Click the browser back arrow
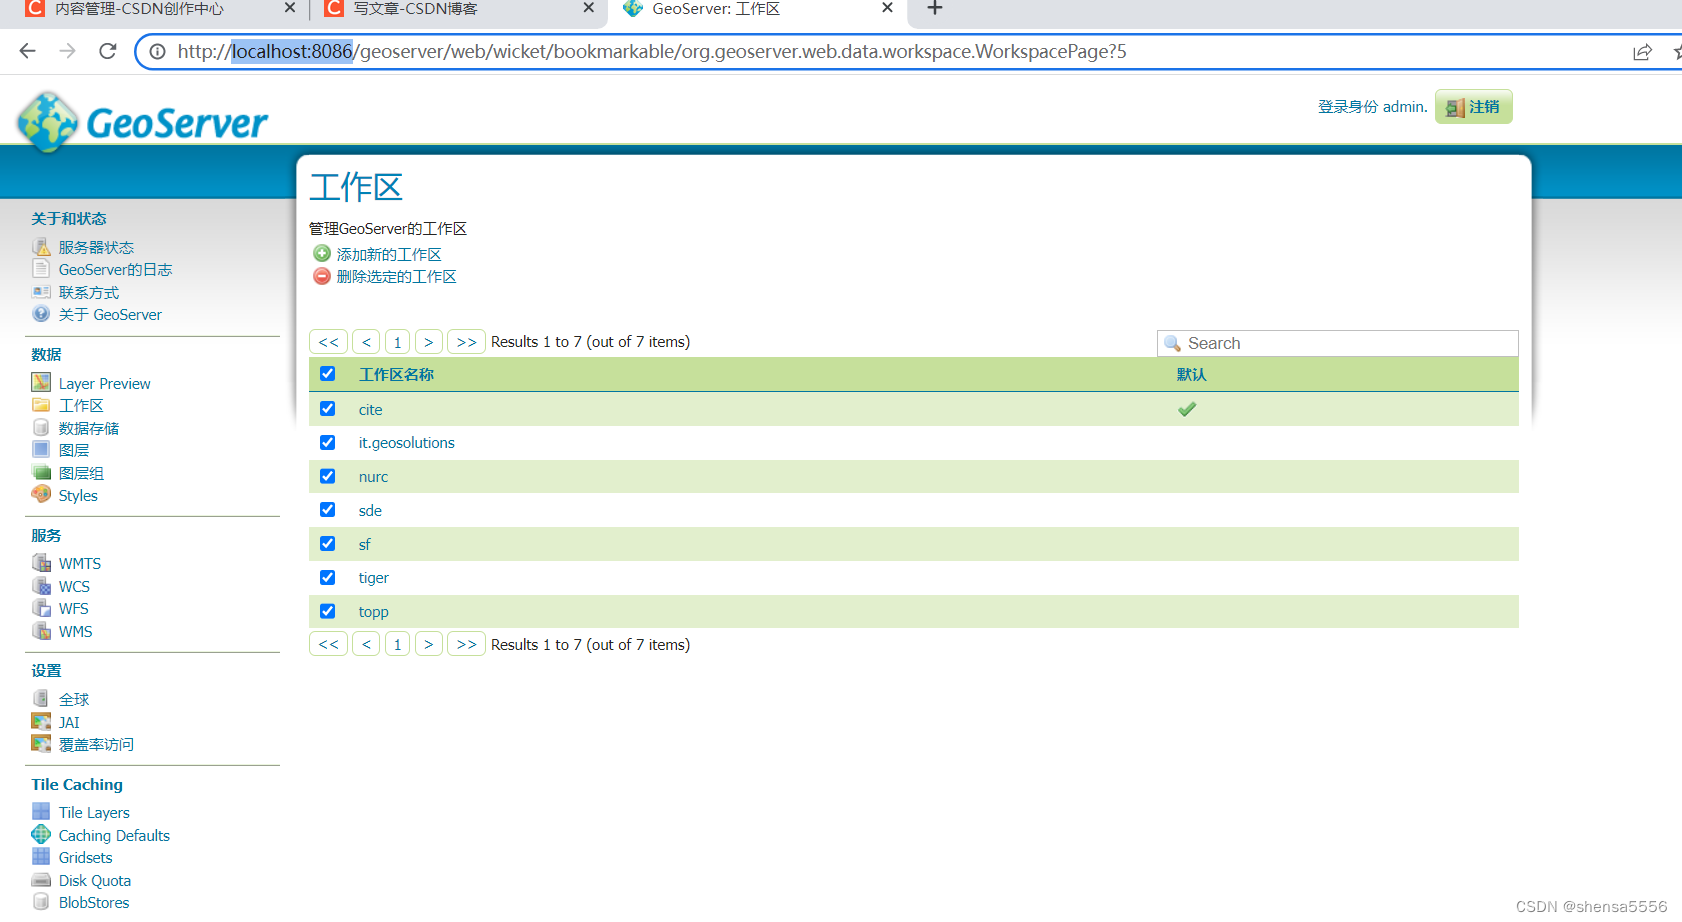The width and height of the screenshot is (1682, 922). (27, 51)
